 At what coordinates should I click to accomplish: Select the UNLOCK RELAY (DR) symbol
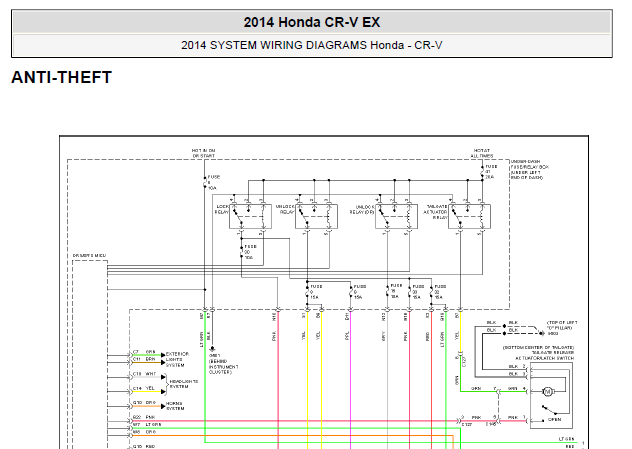[396, 216]
